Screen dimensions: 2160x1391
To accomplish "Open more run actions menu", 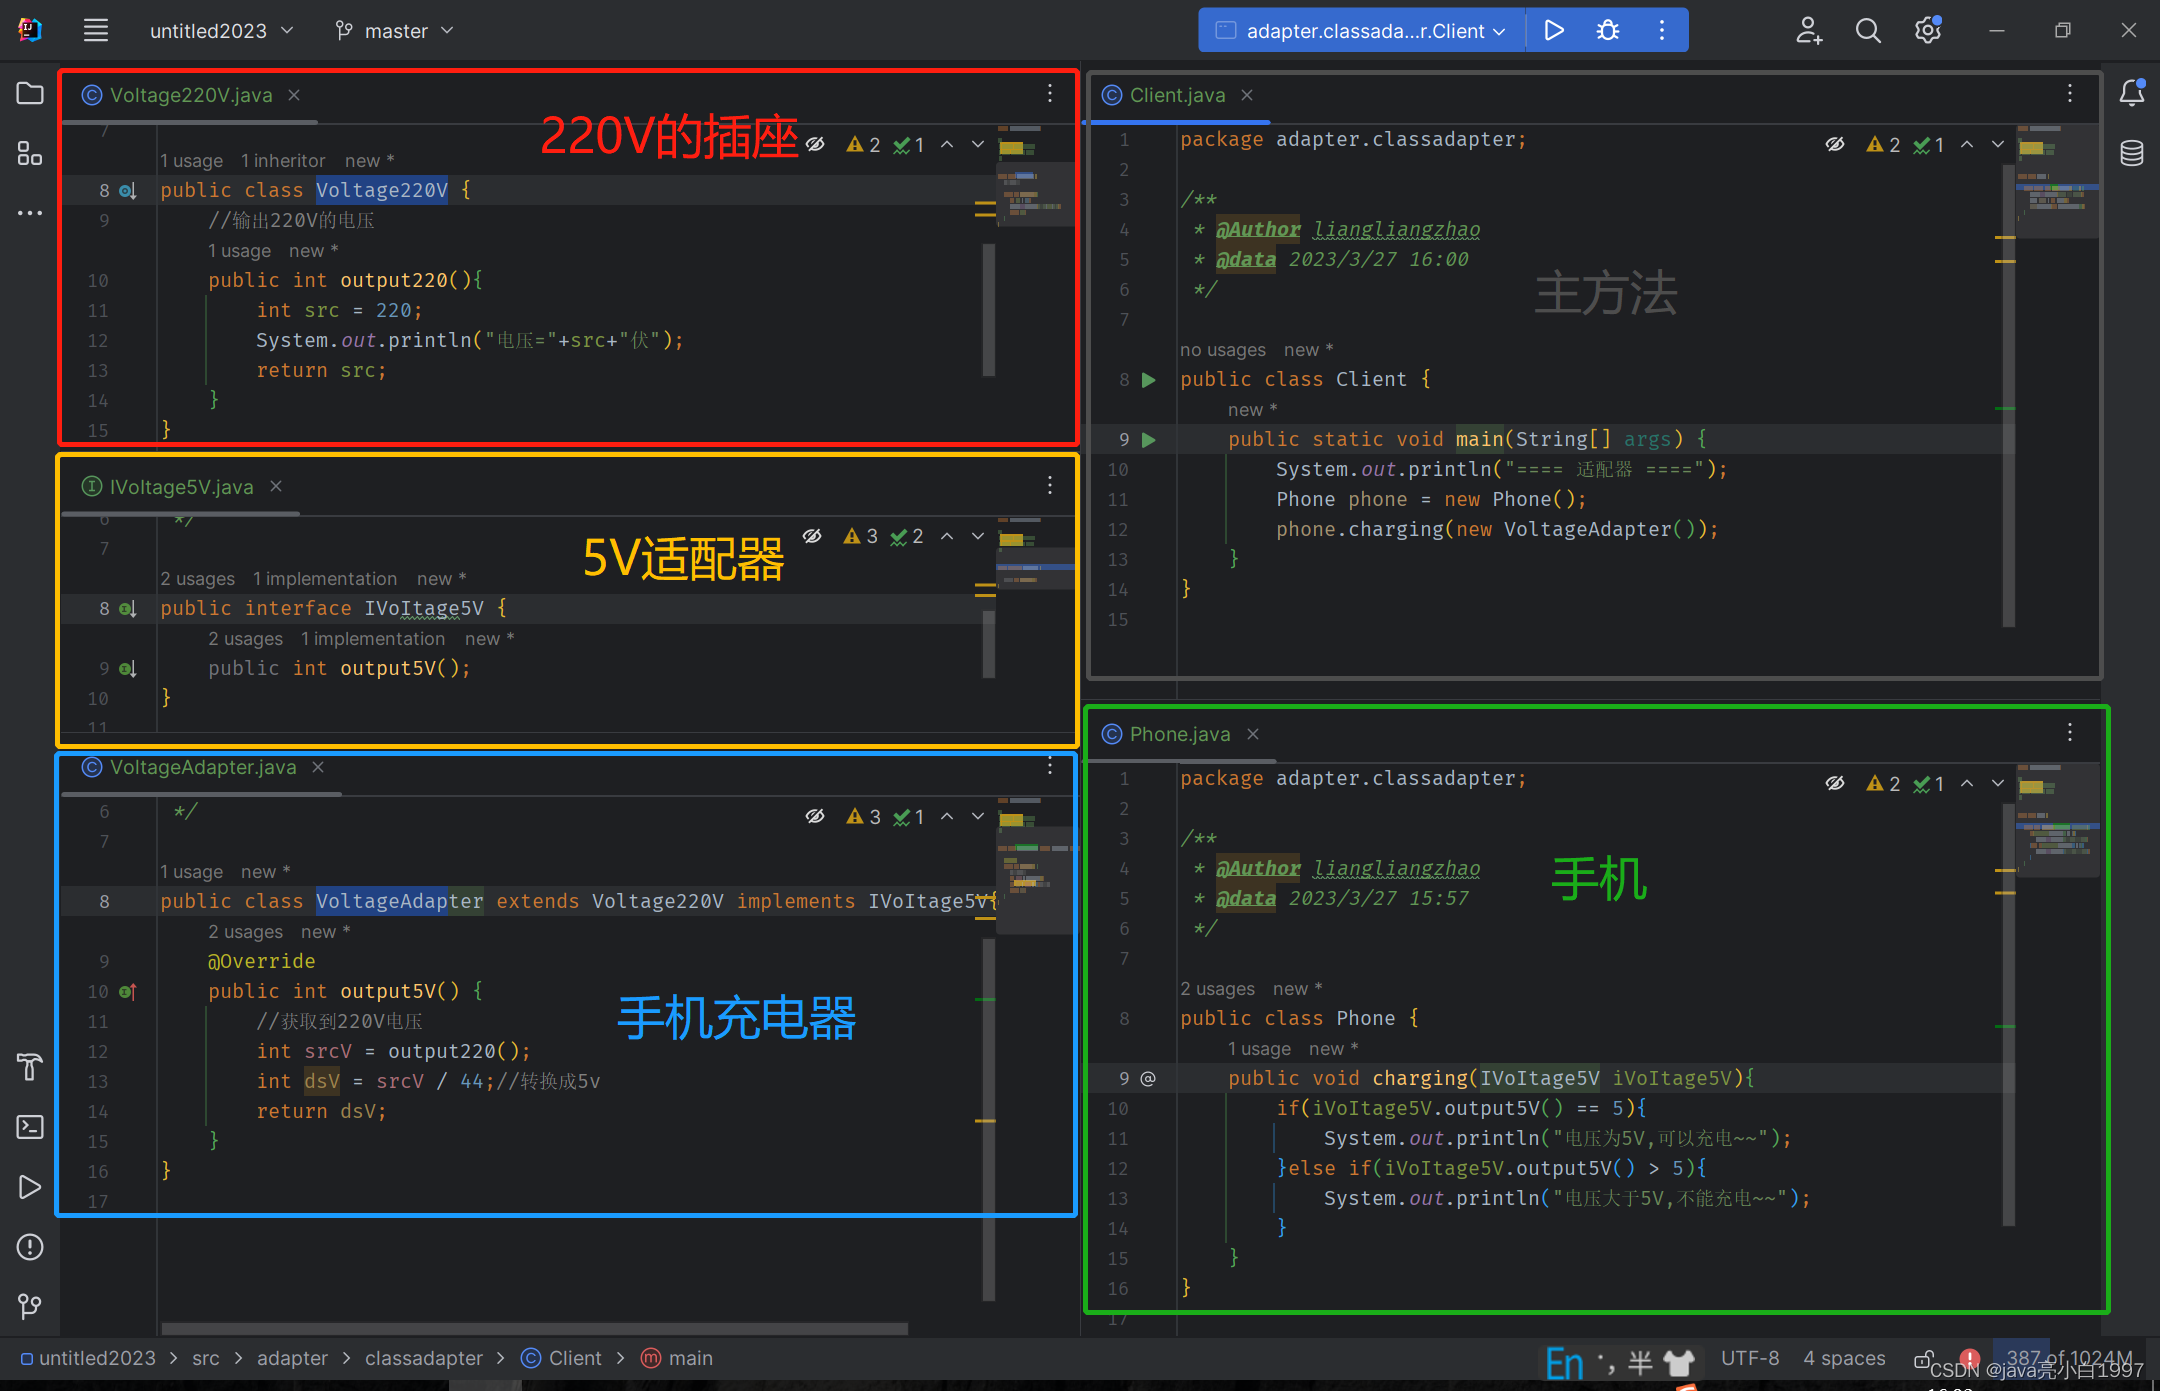I will [x=1662, y=30].
